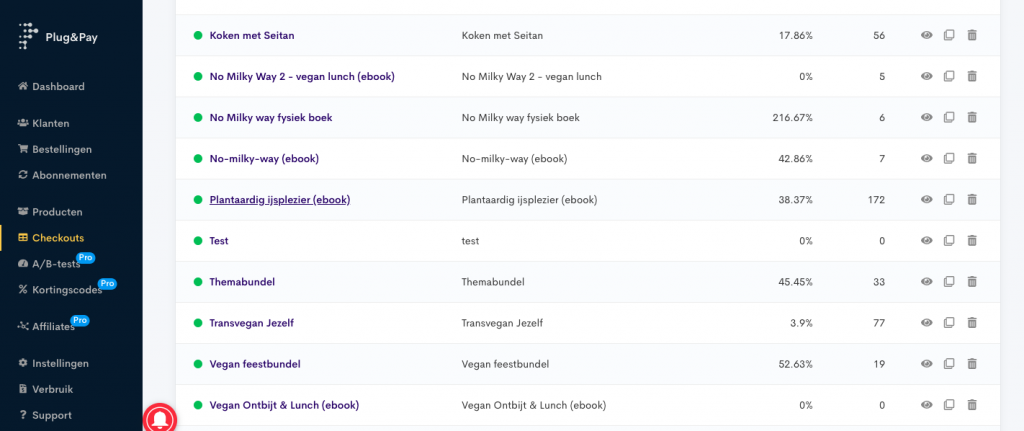This screenshot has height=431, width=1024.
Task: Open the Dashboard page
Action: (58, 86)
